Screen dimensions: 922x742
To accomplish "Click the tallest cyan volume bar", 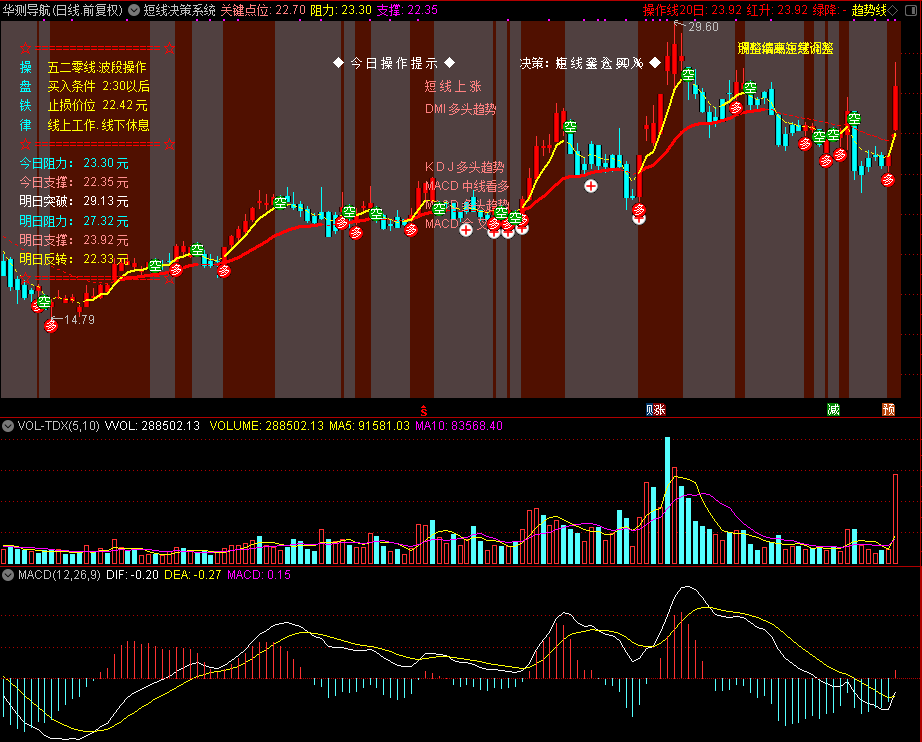I will pos(667,500).
